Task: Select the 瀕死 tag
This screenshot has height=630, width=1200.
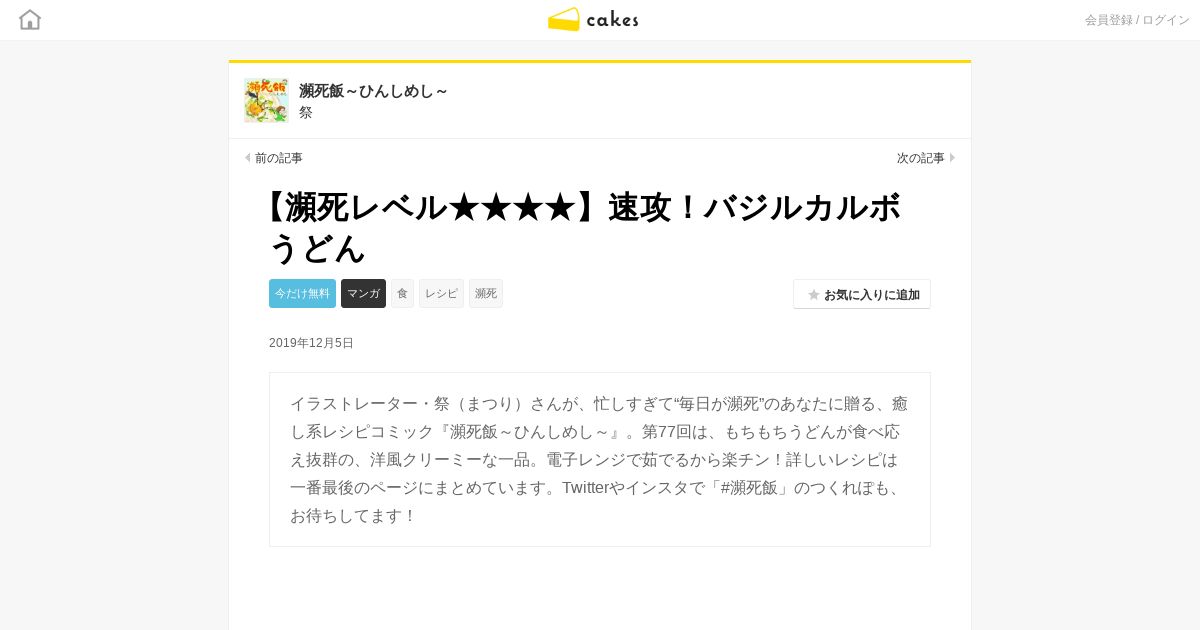Action: (486, 293)
